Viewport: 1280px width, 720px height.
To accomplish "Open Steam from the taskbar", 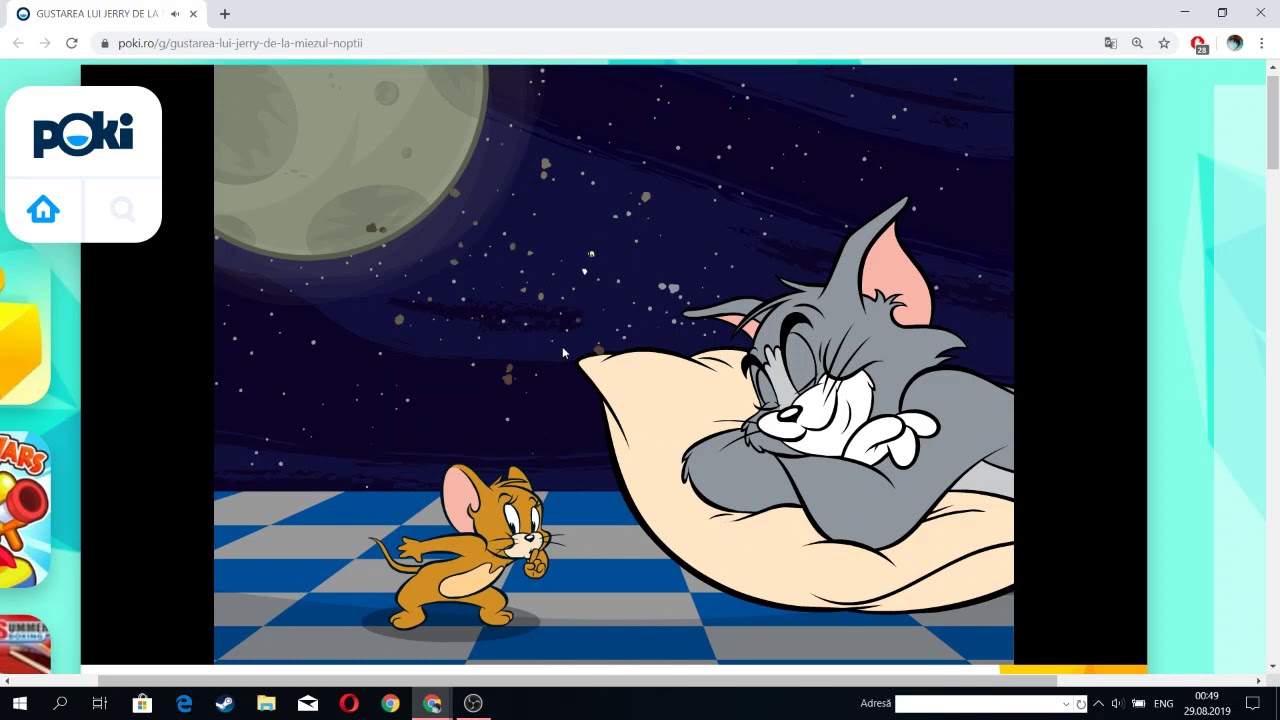I will [x=225, y=703].
